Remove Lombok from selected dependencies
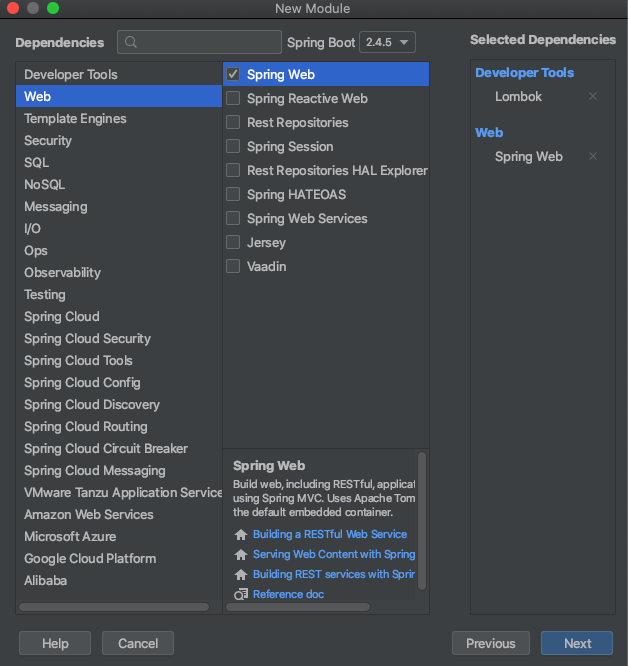628x666 pixels. click(x=593, y=96)
